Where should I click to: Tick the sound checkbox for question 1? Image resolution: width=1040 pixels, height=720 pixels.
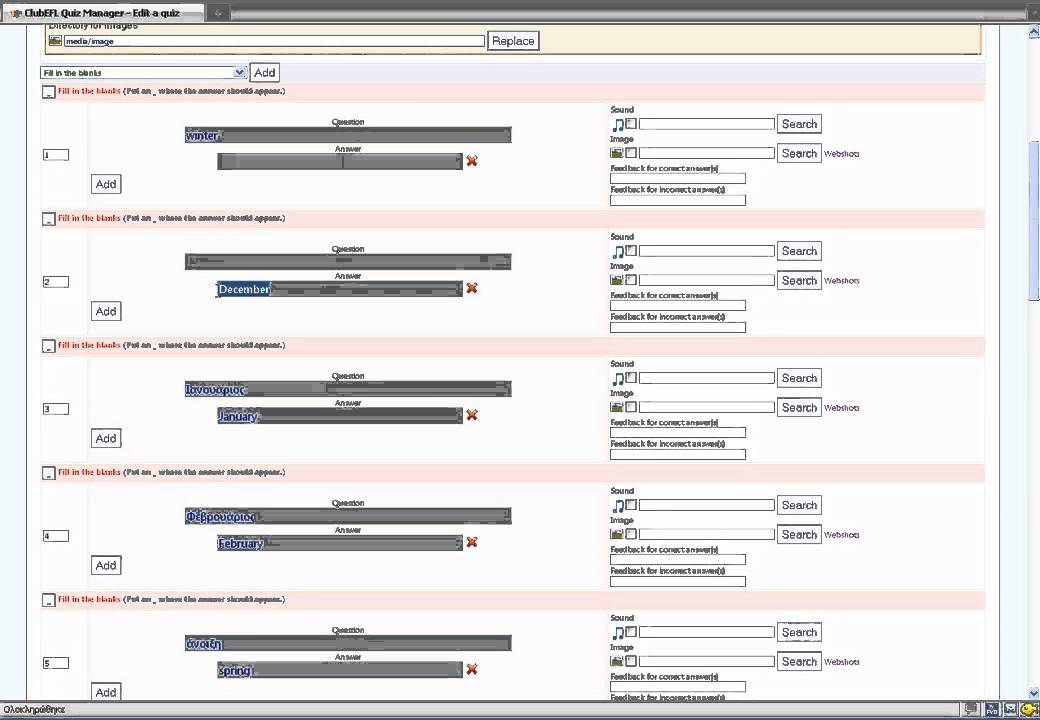[631, 123]
